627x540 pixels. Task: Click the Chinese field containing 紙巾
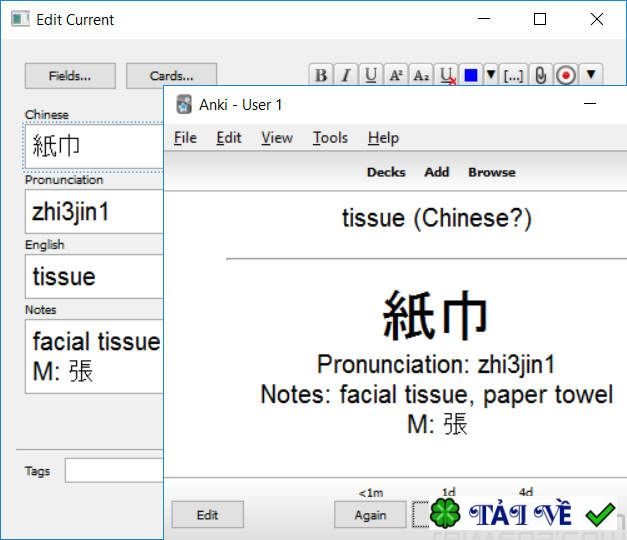coord(94,146)
